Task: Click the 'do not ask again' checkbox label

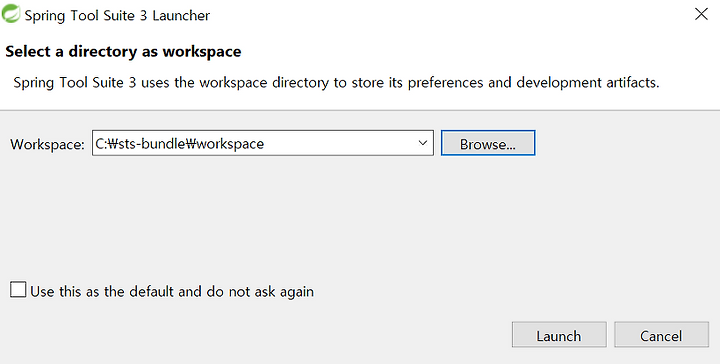Action: point(172,291)
